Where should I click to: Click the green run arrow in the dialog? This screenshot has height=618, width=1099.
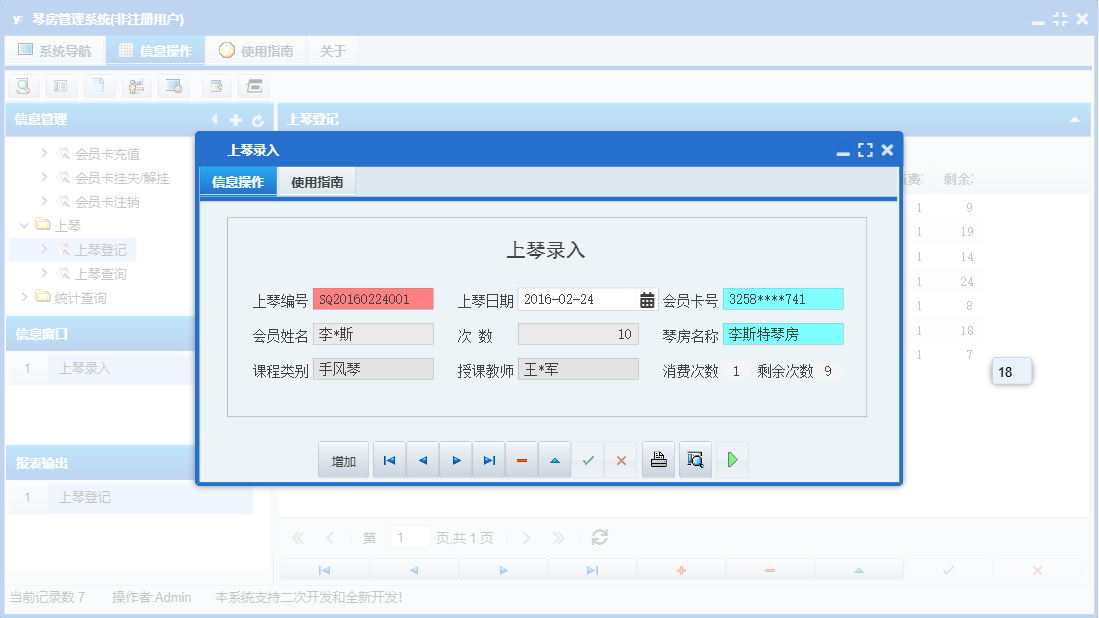(731, 459)
